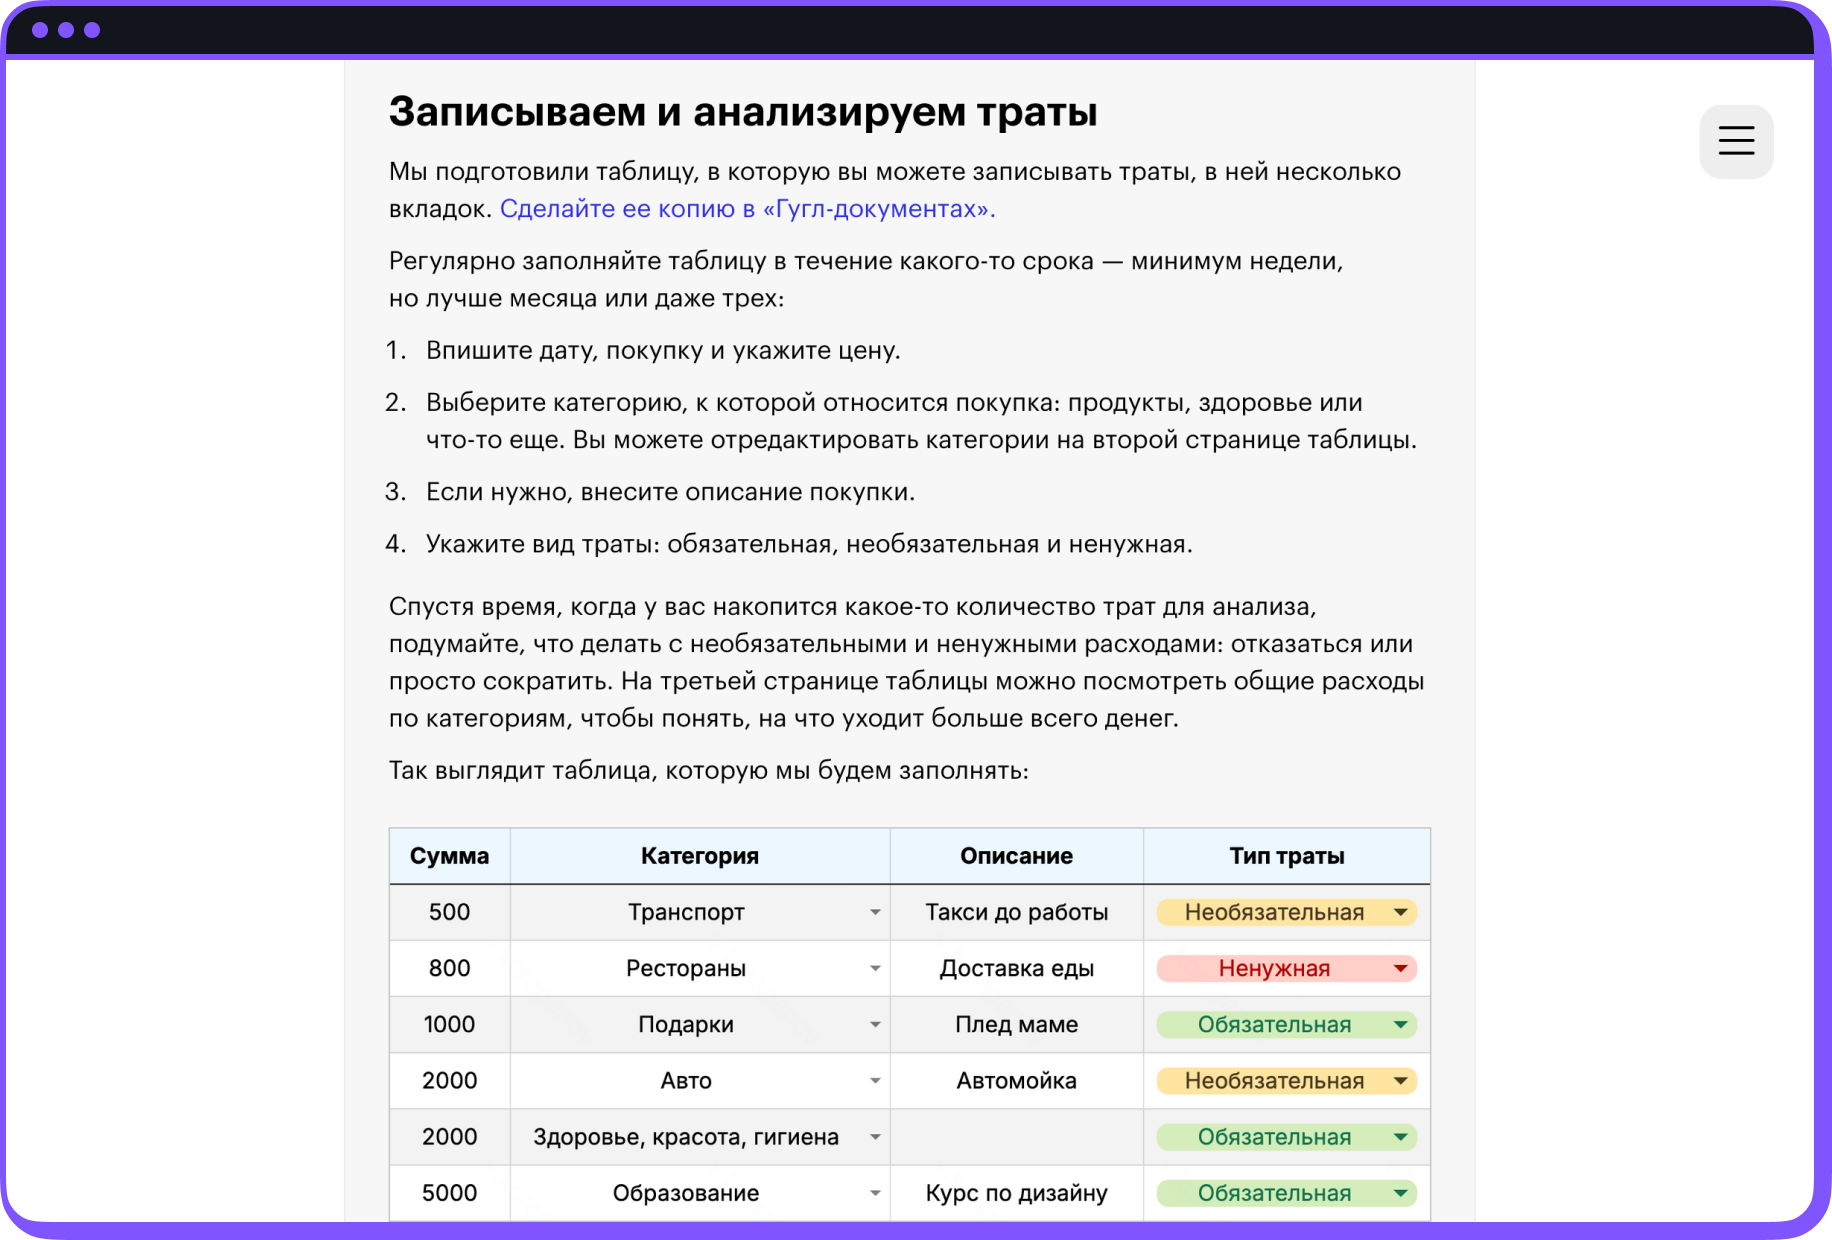This screenshot has width=1832, height=1240.
Task: Open the red Ненужная type dropdown
Action: coord(1286,968)
